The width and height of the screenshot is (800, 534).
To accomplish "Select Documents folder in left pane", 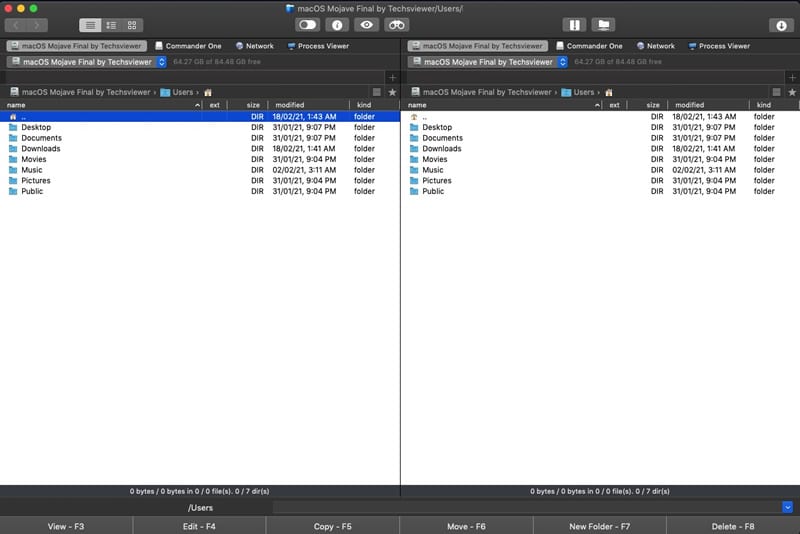I will point(200,138).
